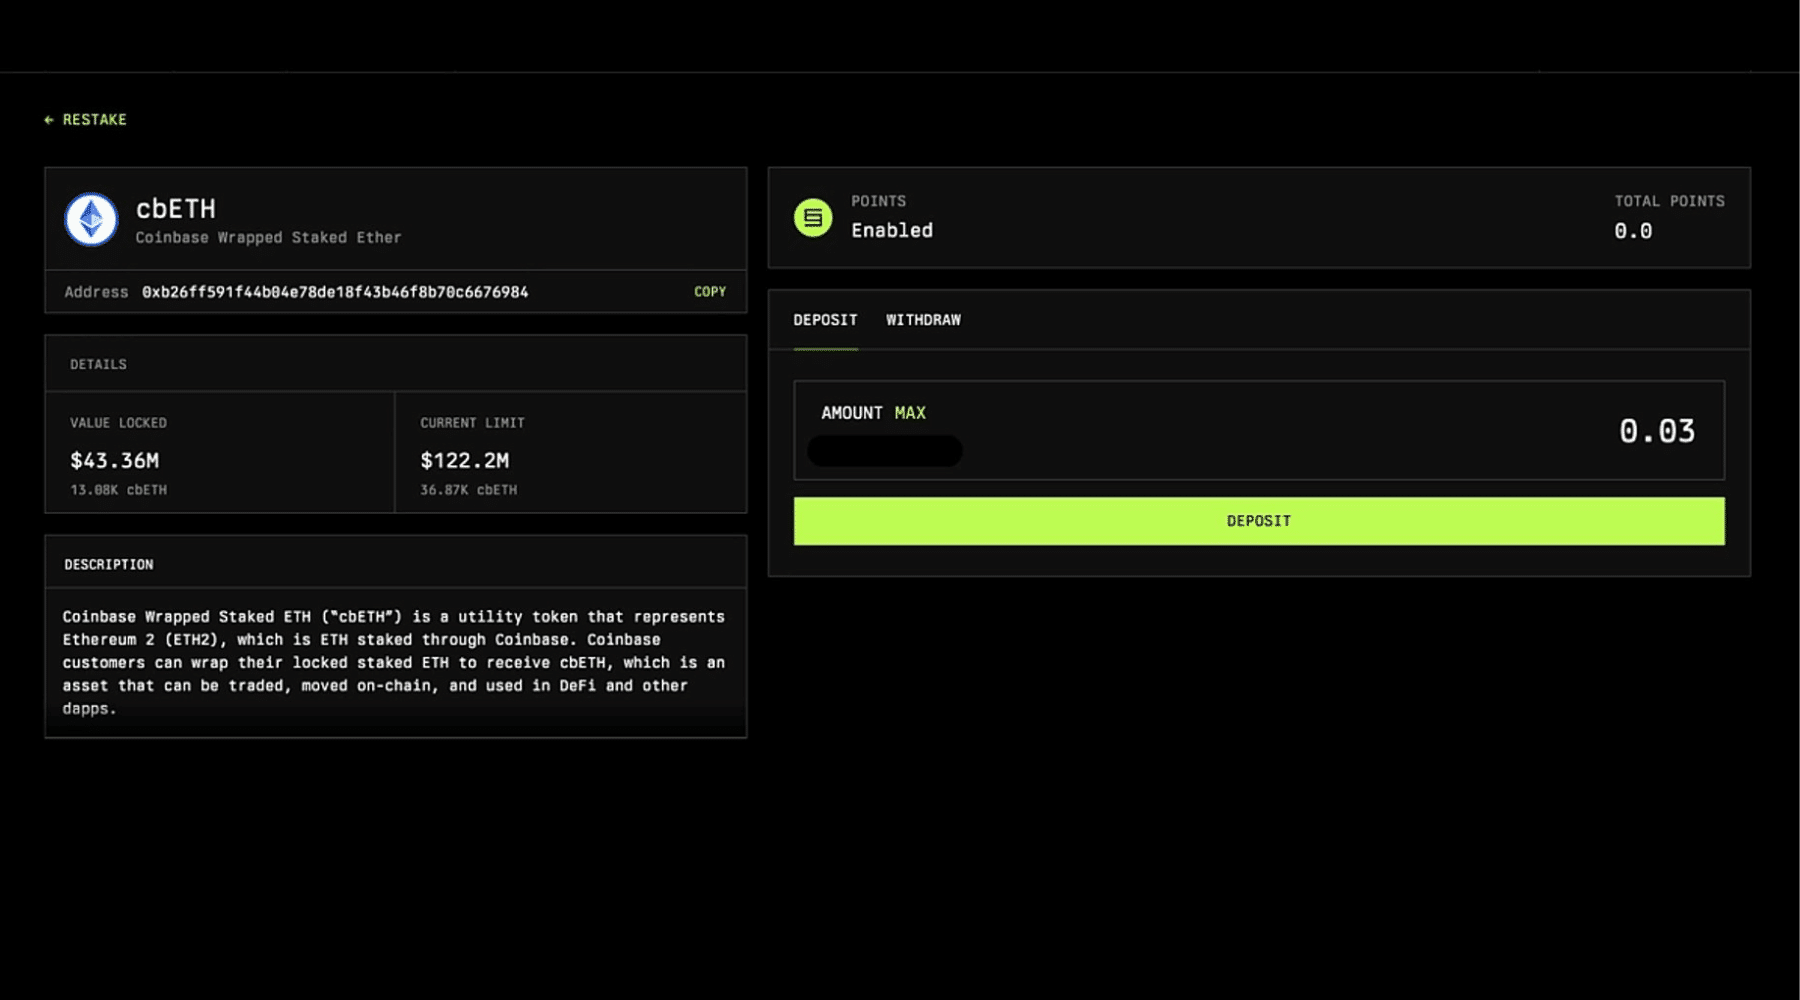Click the Coinbase Wrapped Staked Ether subtitle
Image resolution: width=1800 pixels, height=1000 pixels.
[x=268, y=237]
